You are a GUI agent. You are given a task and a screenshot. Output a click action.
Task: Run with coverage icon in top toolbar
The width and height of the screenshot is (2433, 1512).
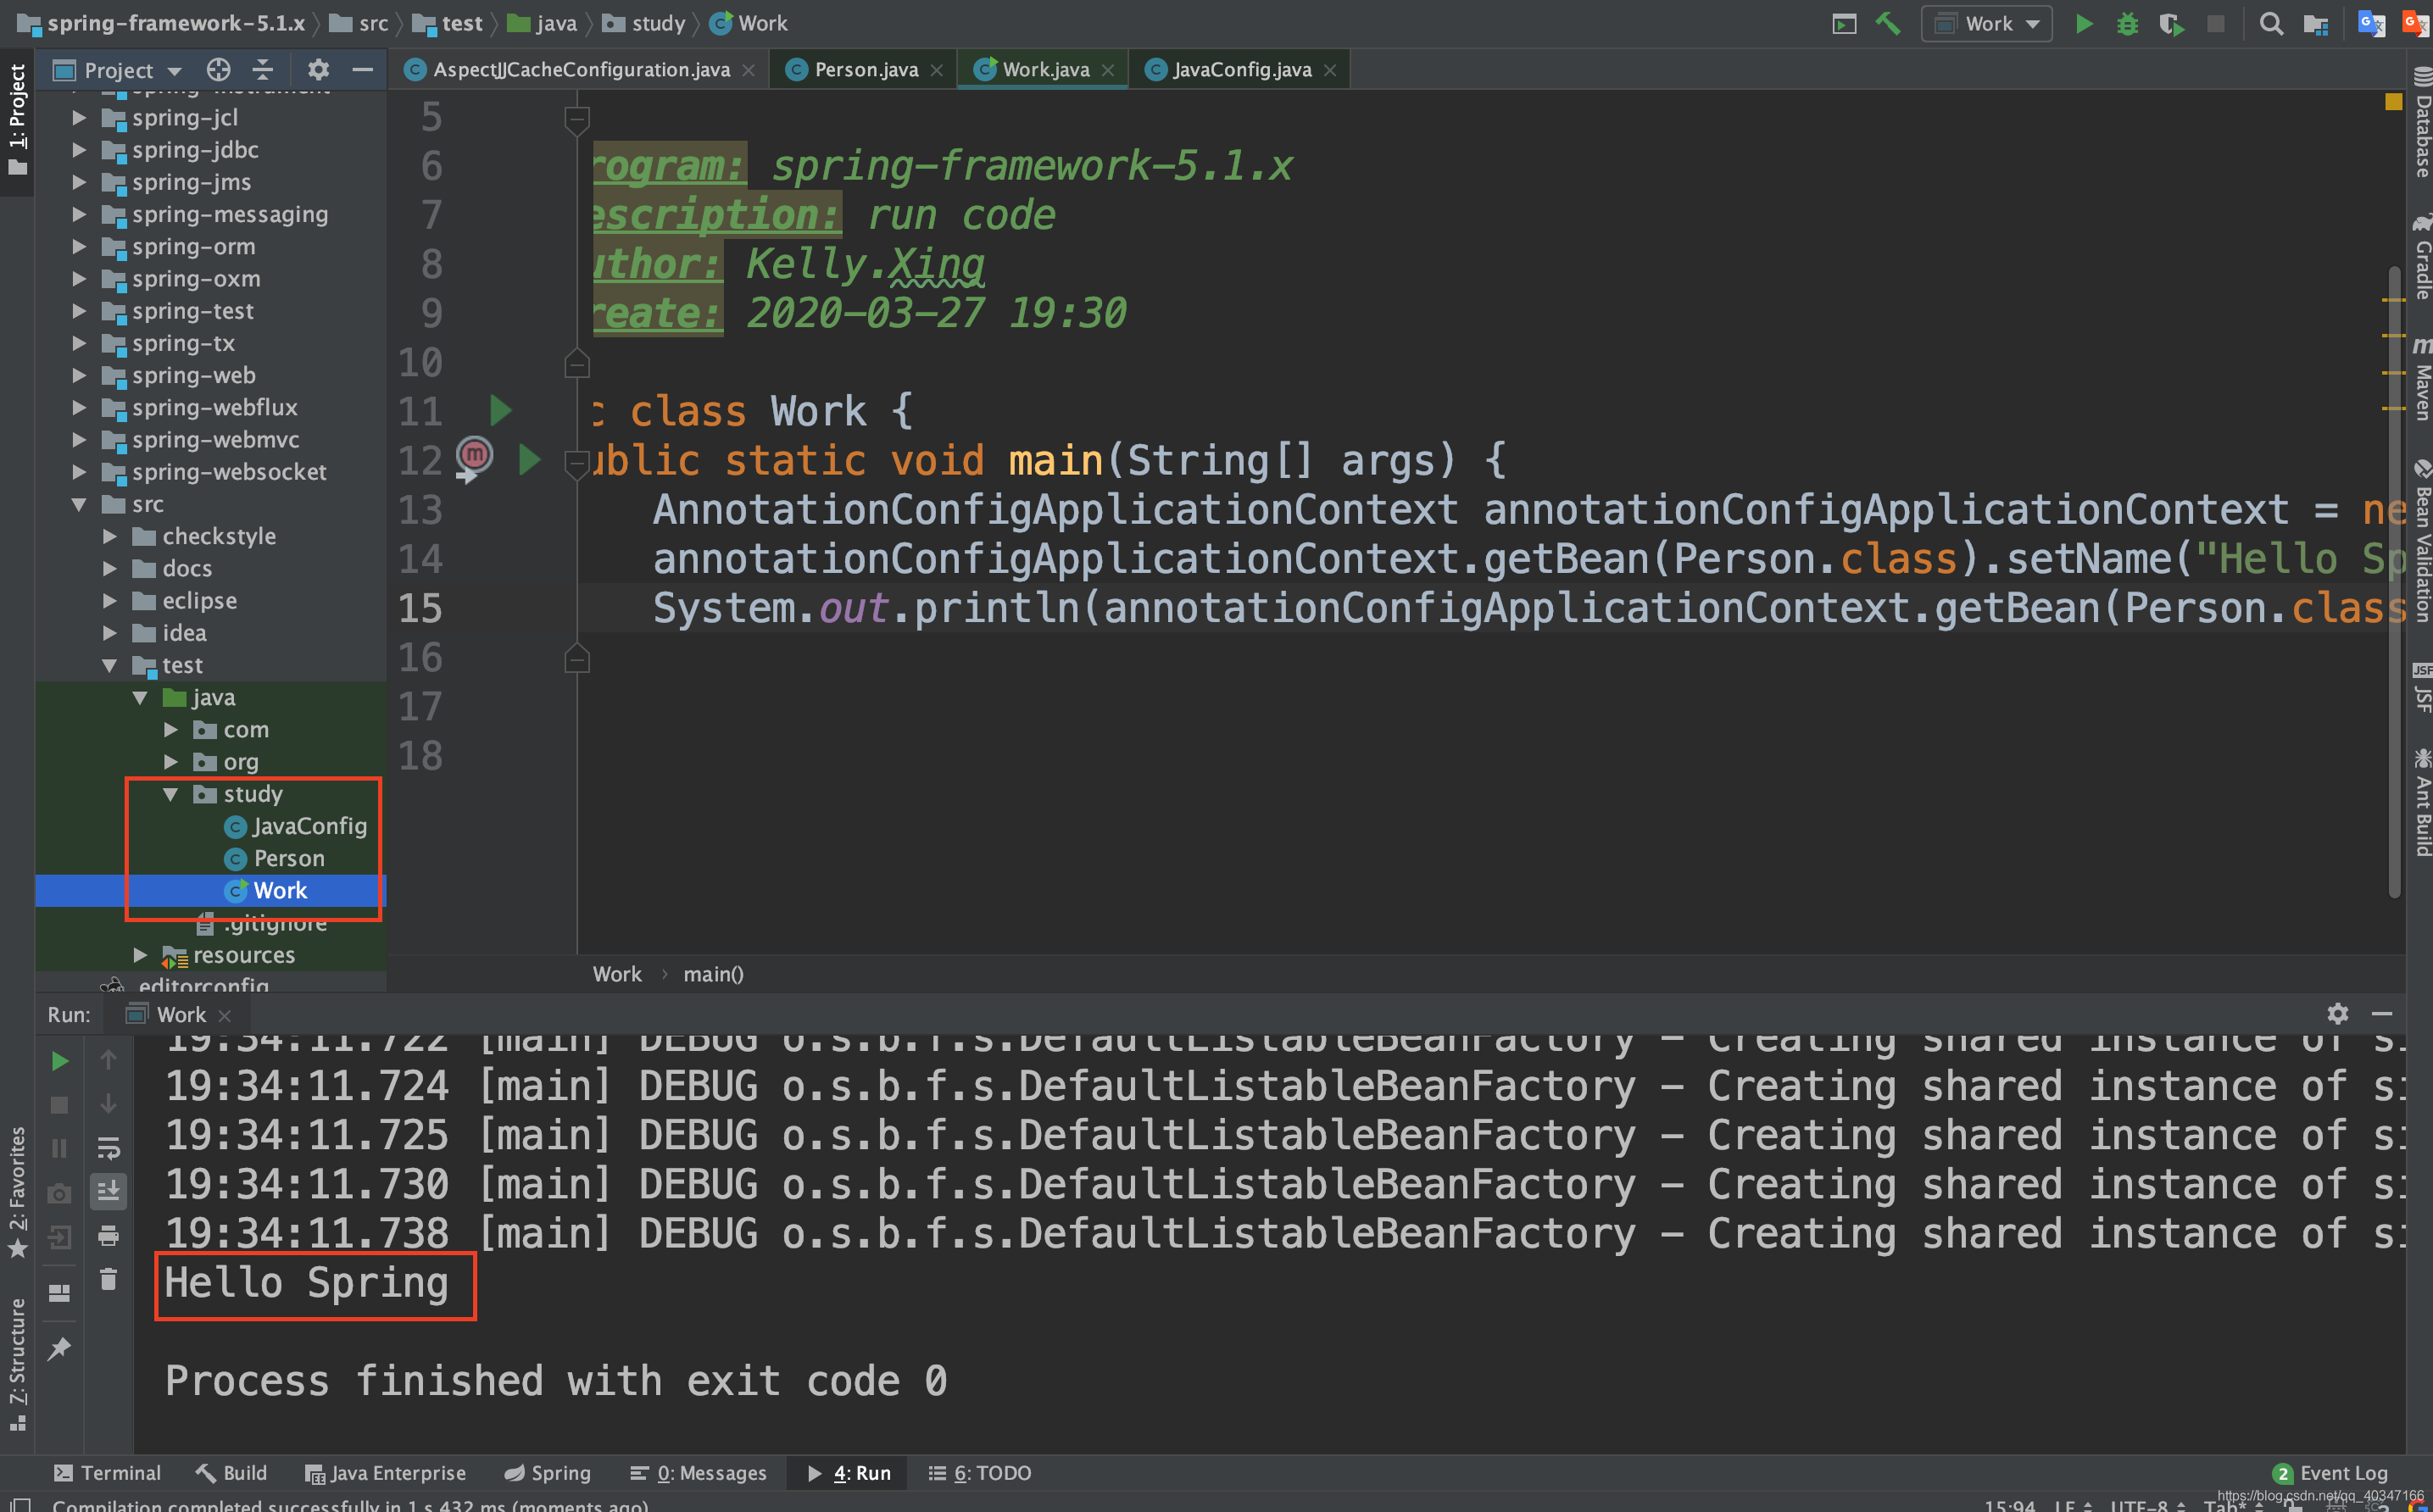[2171, 24]
